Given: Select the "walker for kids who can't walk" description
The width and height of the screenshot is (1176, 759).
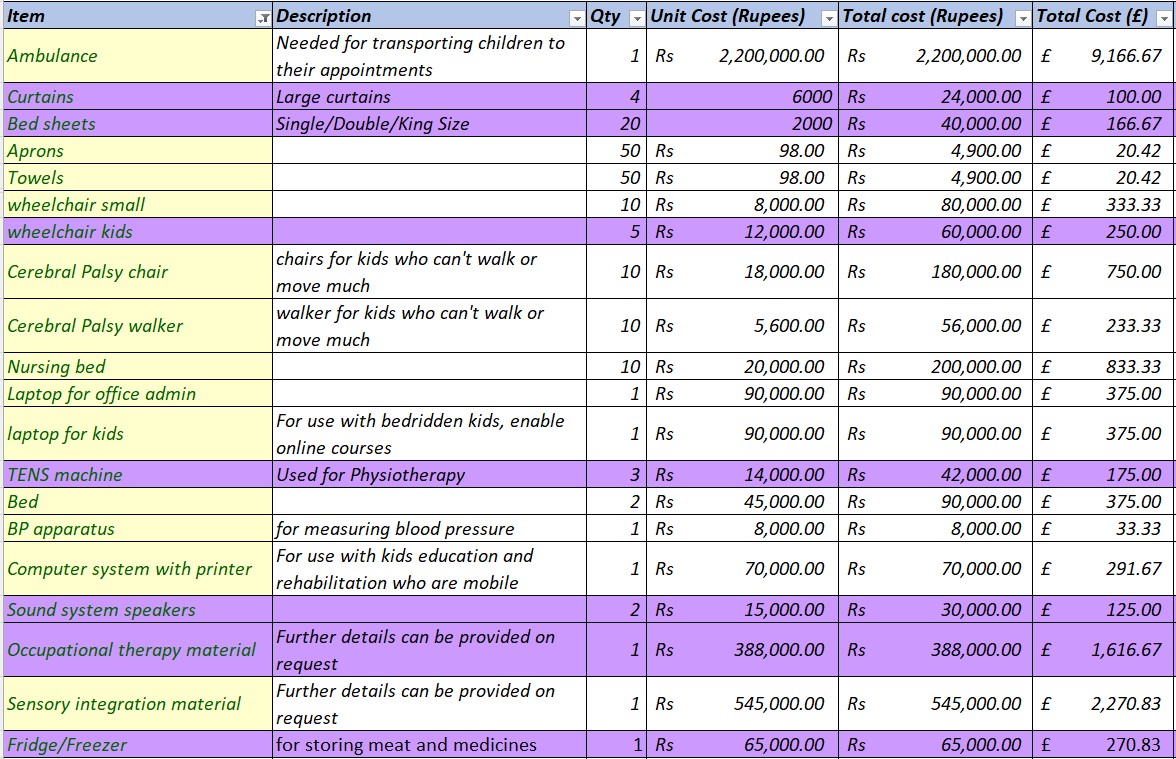Looking at the screenshot, I should click(x=429, y=326).
